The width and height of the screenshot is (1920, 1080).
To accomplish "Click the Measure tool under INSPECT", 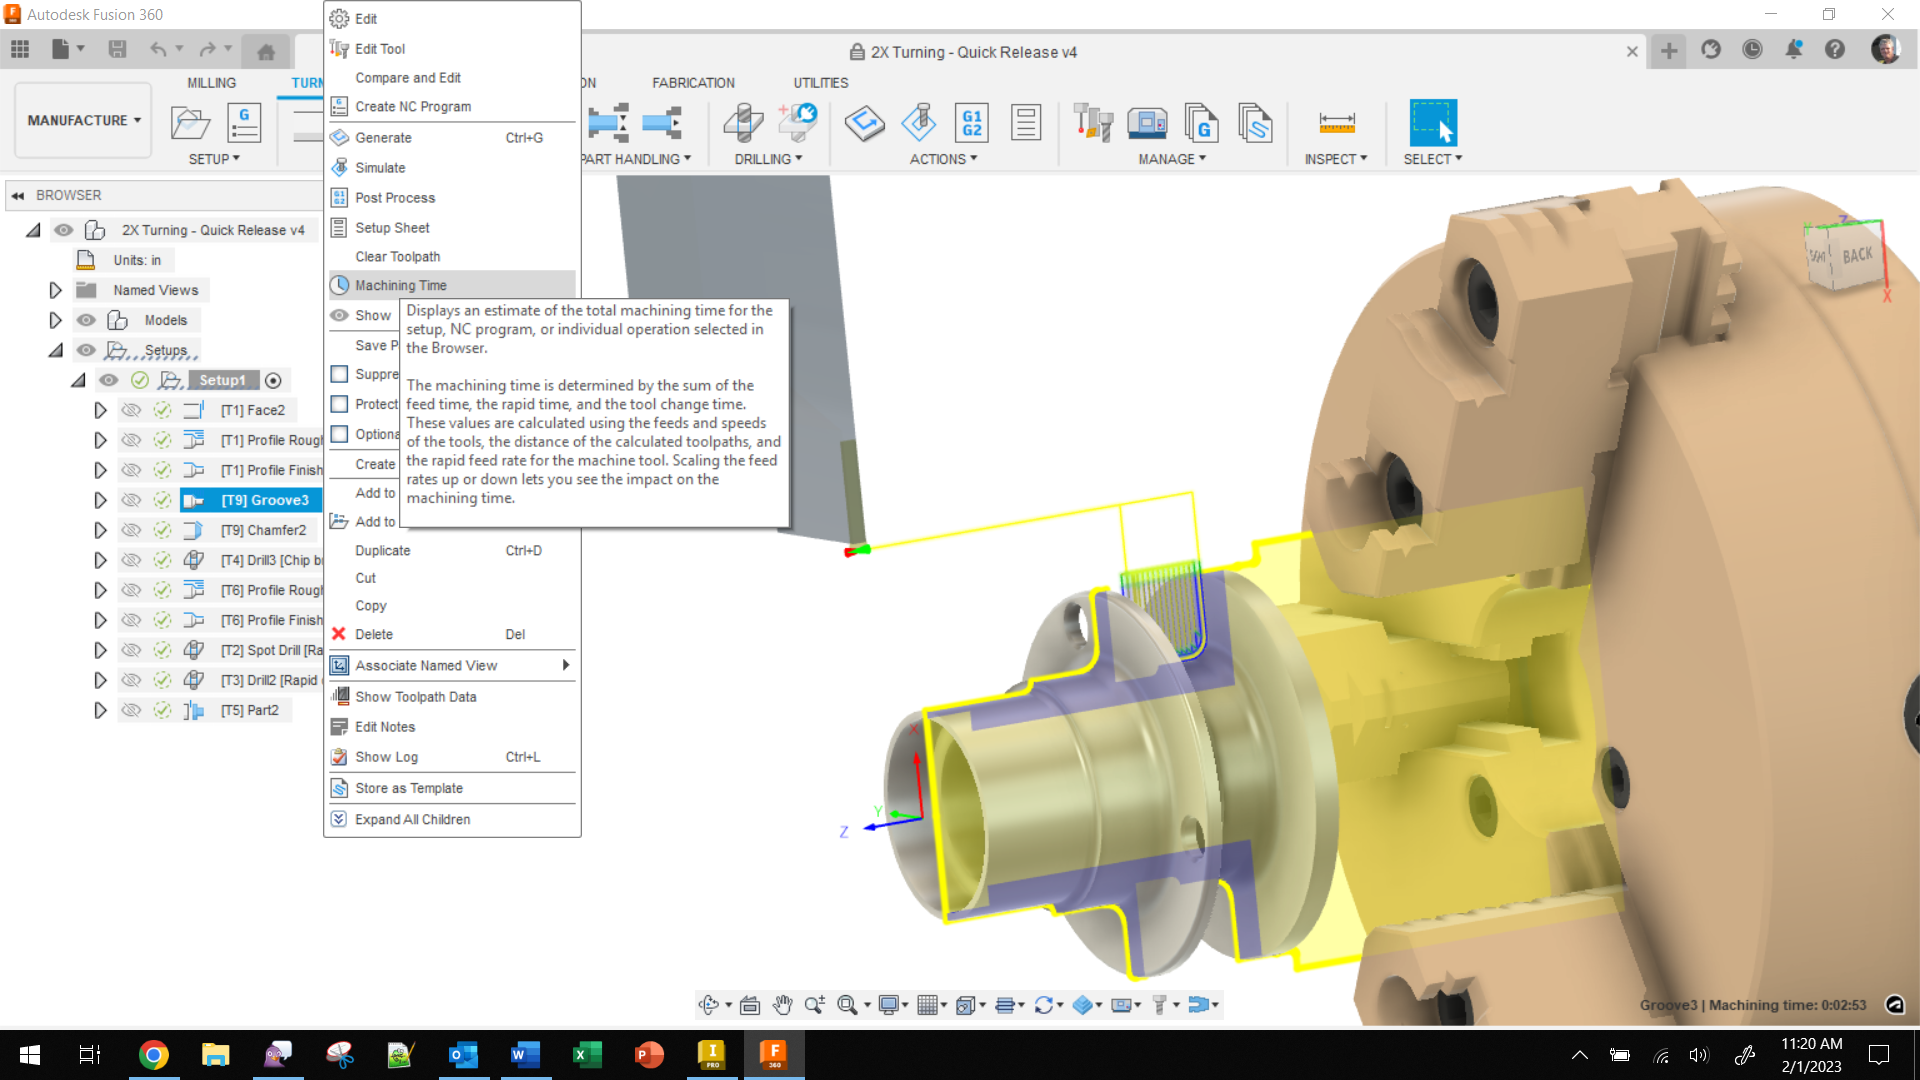I will [x=1335, y=125].
